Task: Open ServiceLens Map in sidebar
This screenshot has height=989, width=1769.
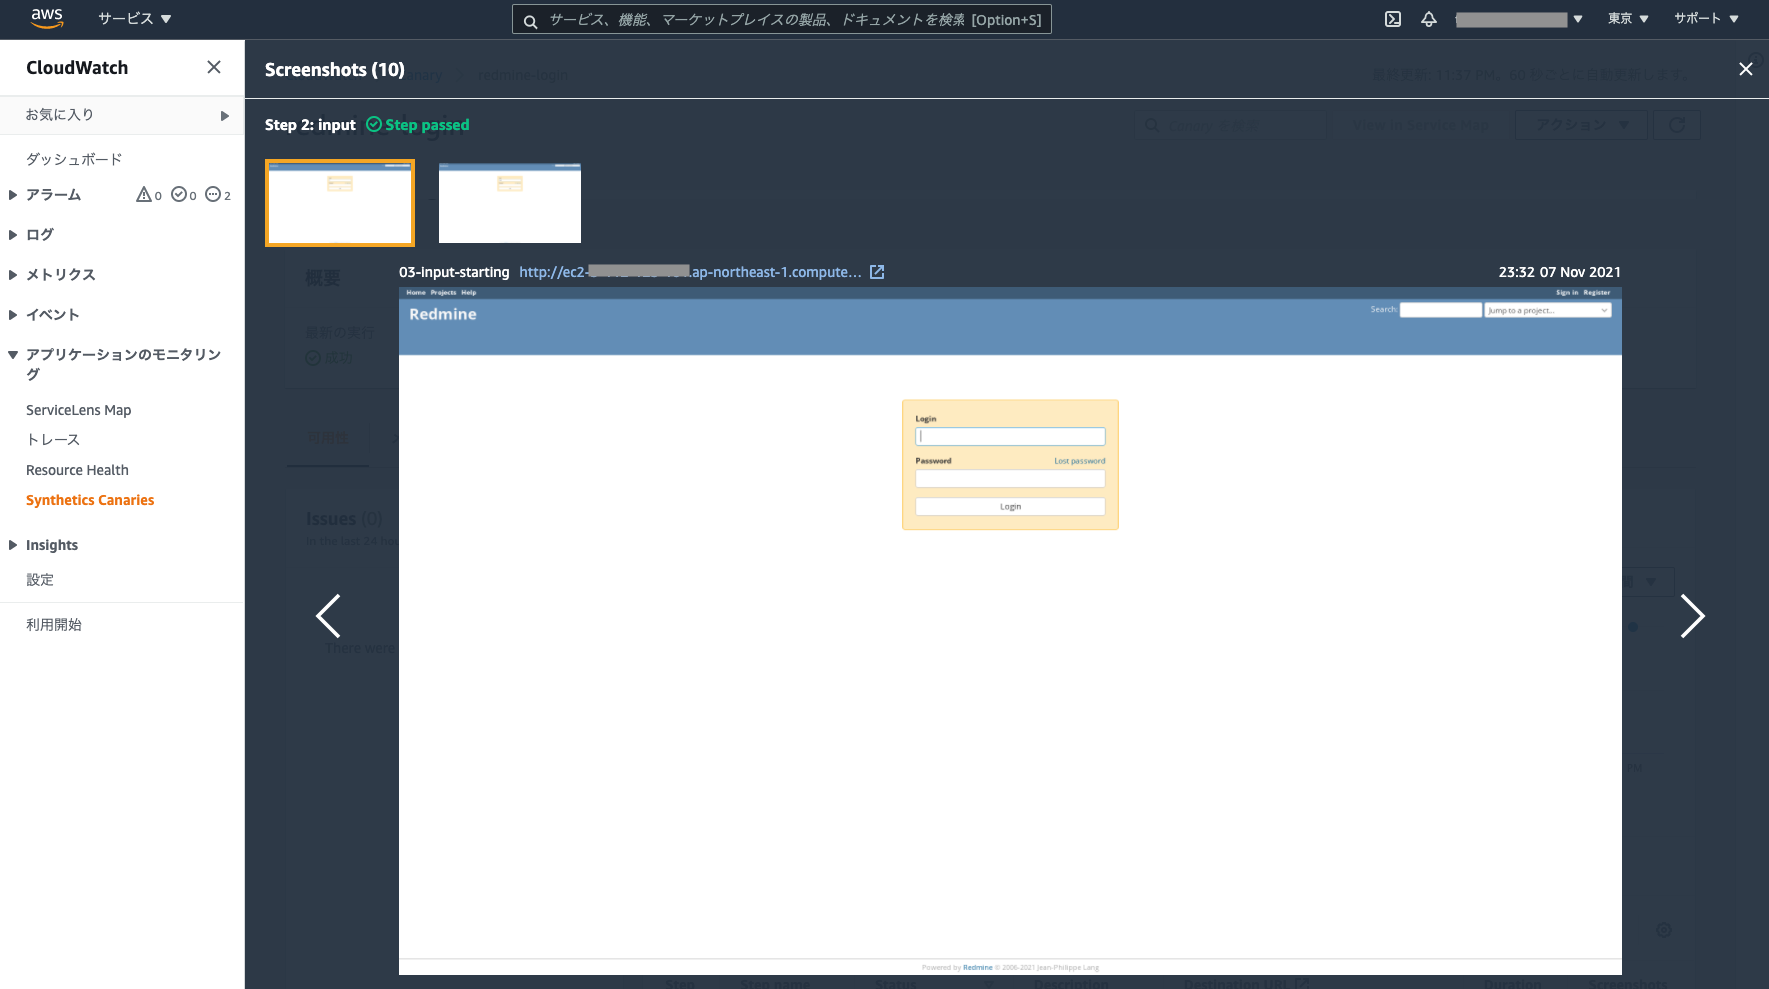Action: 78,410
